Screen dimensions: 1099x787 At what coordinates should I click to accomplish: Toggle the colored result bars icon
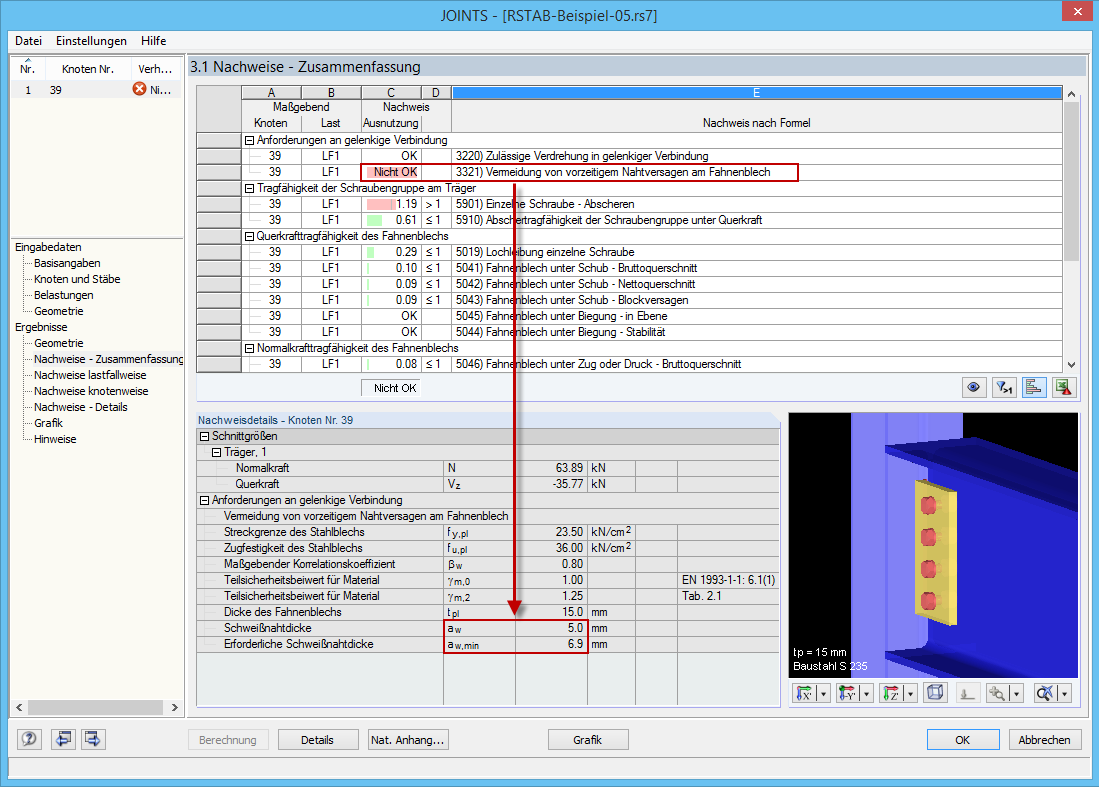(x=1034, y=388)
